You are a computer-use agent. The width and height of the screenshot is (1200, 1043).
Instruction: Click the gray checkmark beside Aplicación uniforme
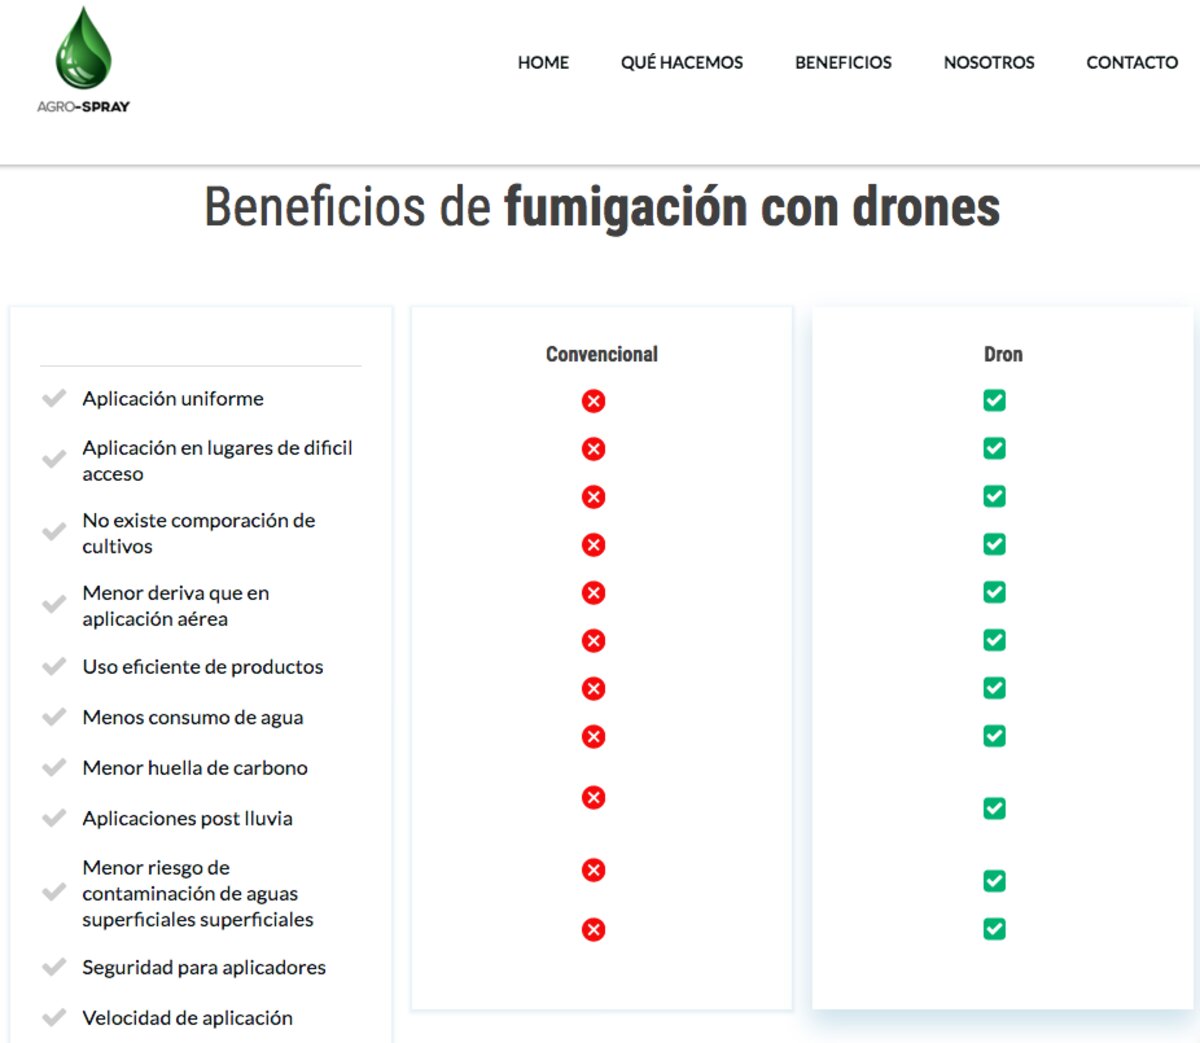coord(54,399)
